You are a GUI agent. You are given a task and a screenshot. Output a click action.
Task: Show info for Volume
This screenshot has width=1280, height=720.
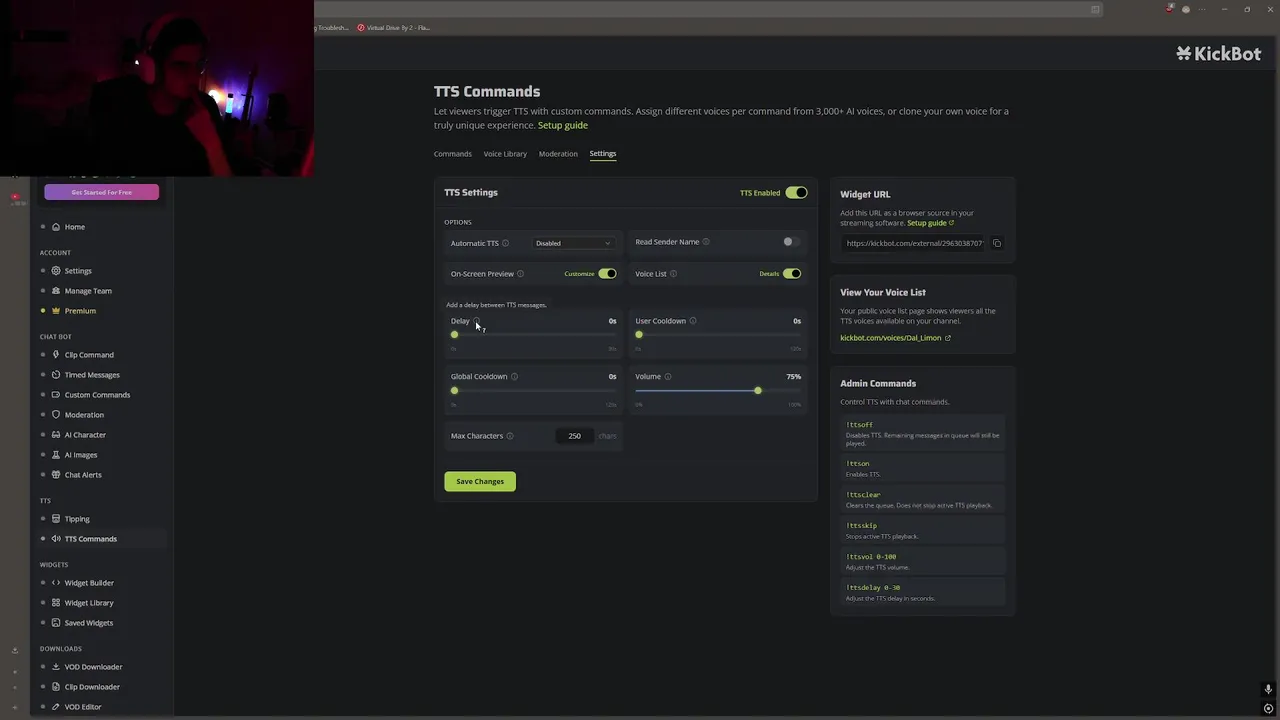668,377
